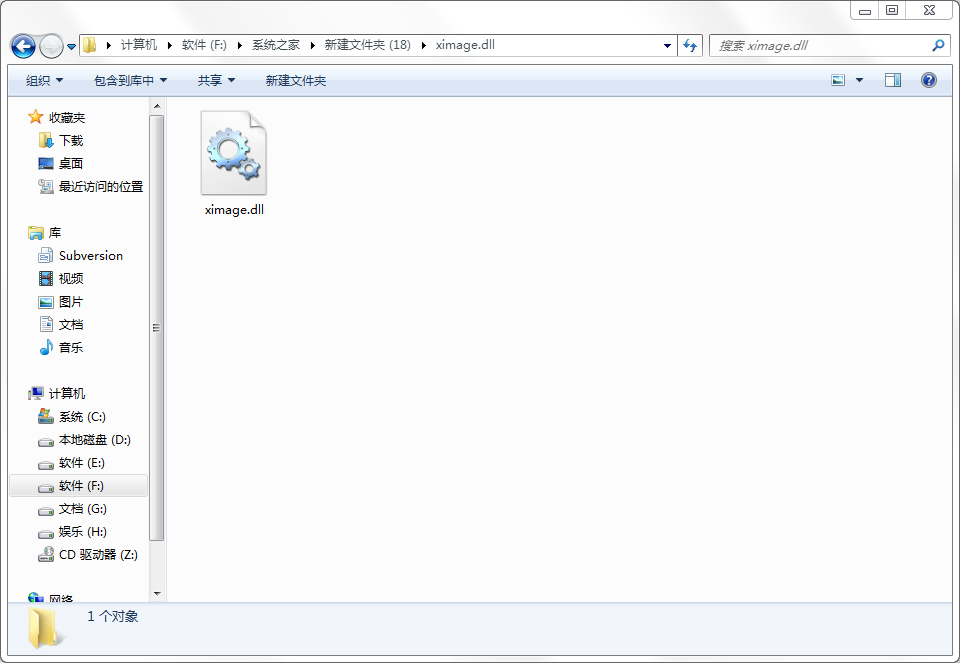Select 桌面 in the navigation pane
The height and width of the screenshot is (663, 960).
pos(71,164)
